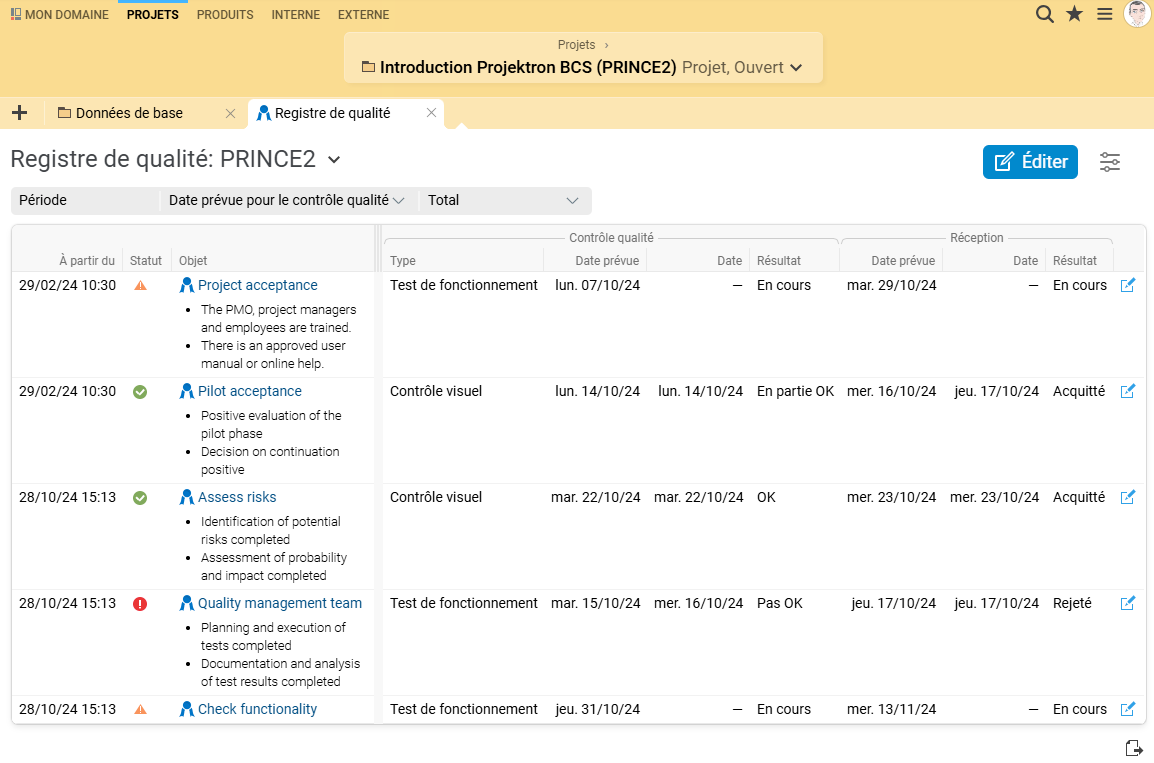Screen dimensions: 1154x763
Task: Open the search magnifier icon
Action: click(x=1044, y=14)
